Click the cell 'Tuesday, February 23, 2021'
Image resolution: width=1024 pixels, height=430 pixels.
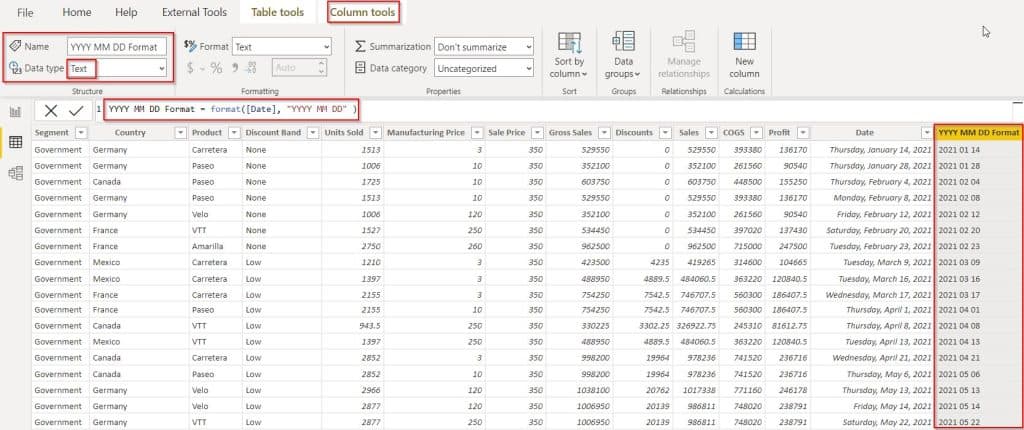[x=872, y=246]
